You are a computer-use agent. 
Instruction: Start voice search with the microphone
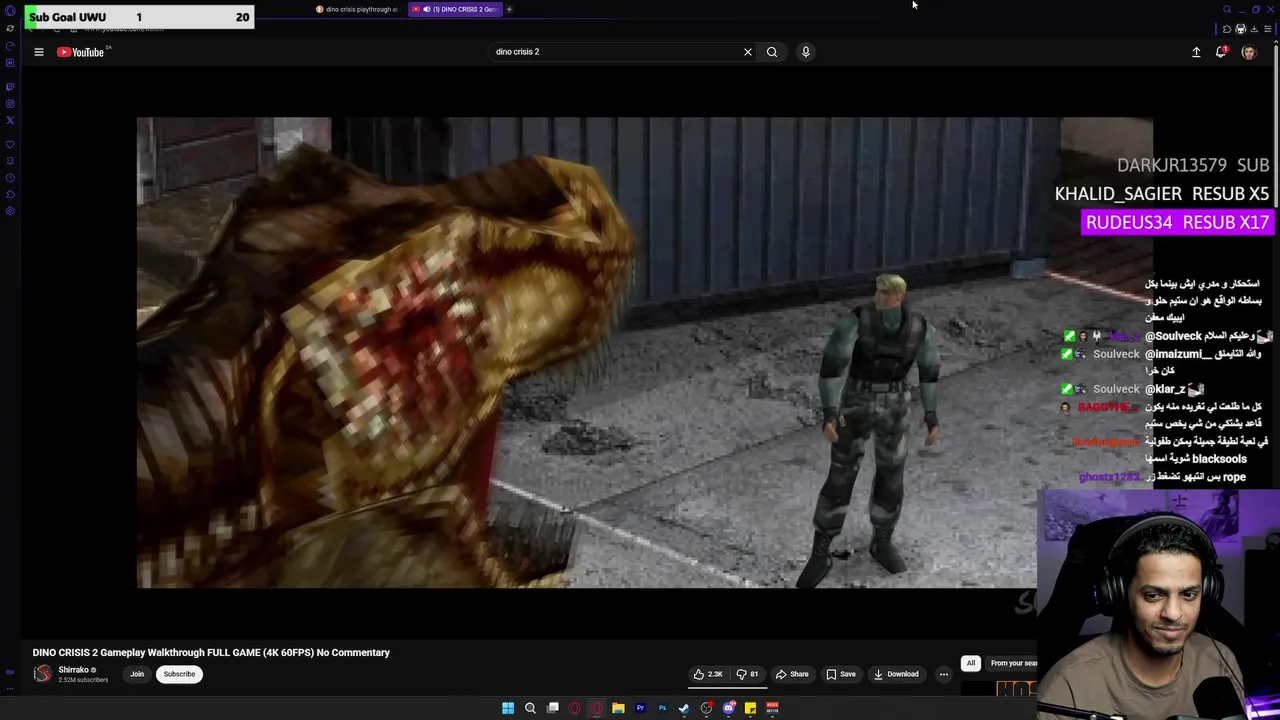805,52
